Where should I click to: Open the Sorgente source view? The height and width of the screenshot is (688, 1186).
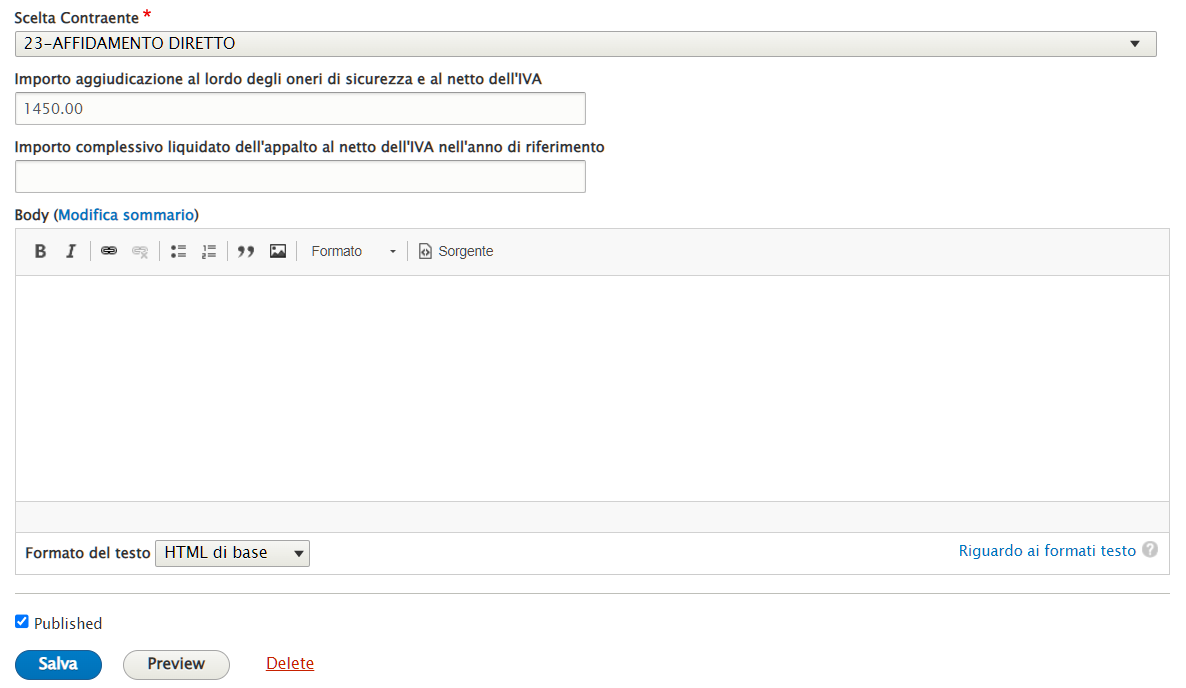coord(456,251)
